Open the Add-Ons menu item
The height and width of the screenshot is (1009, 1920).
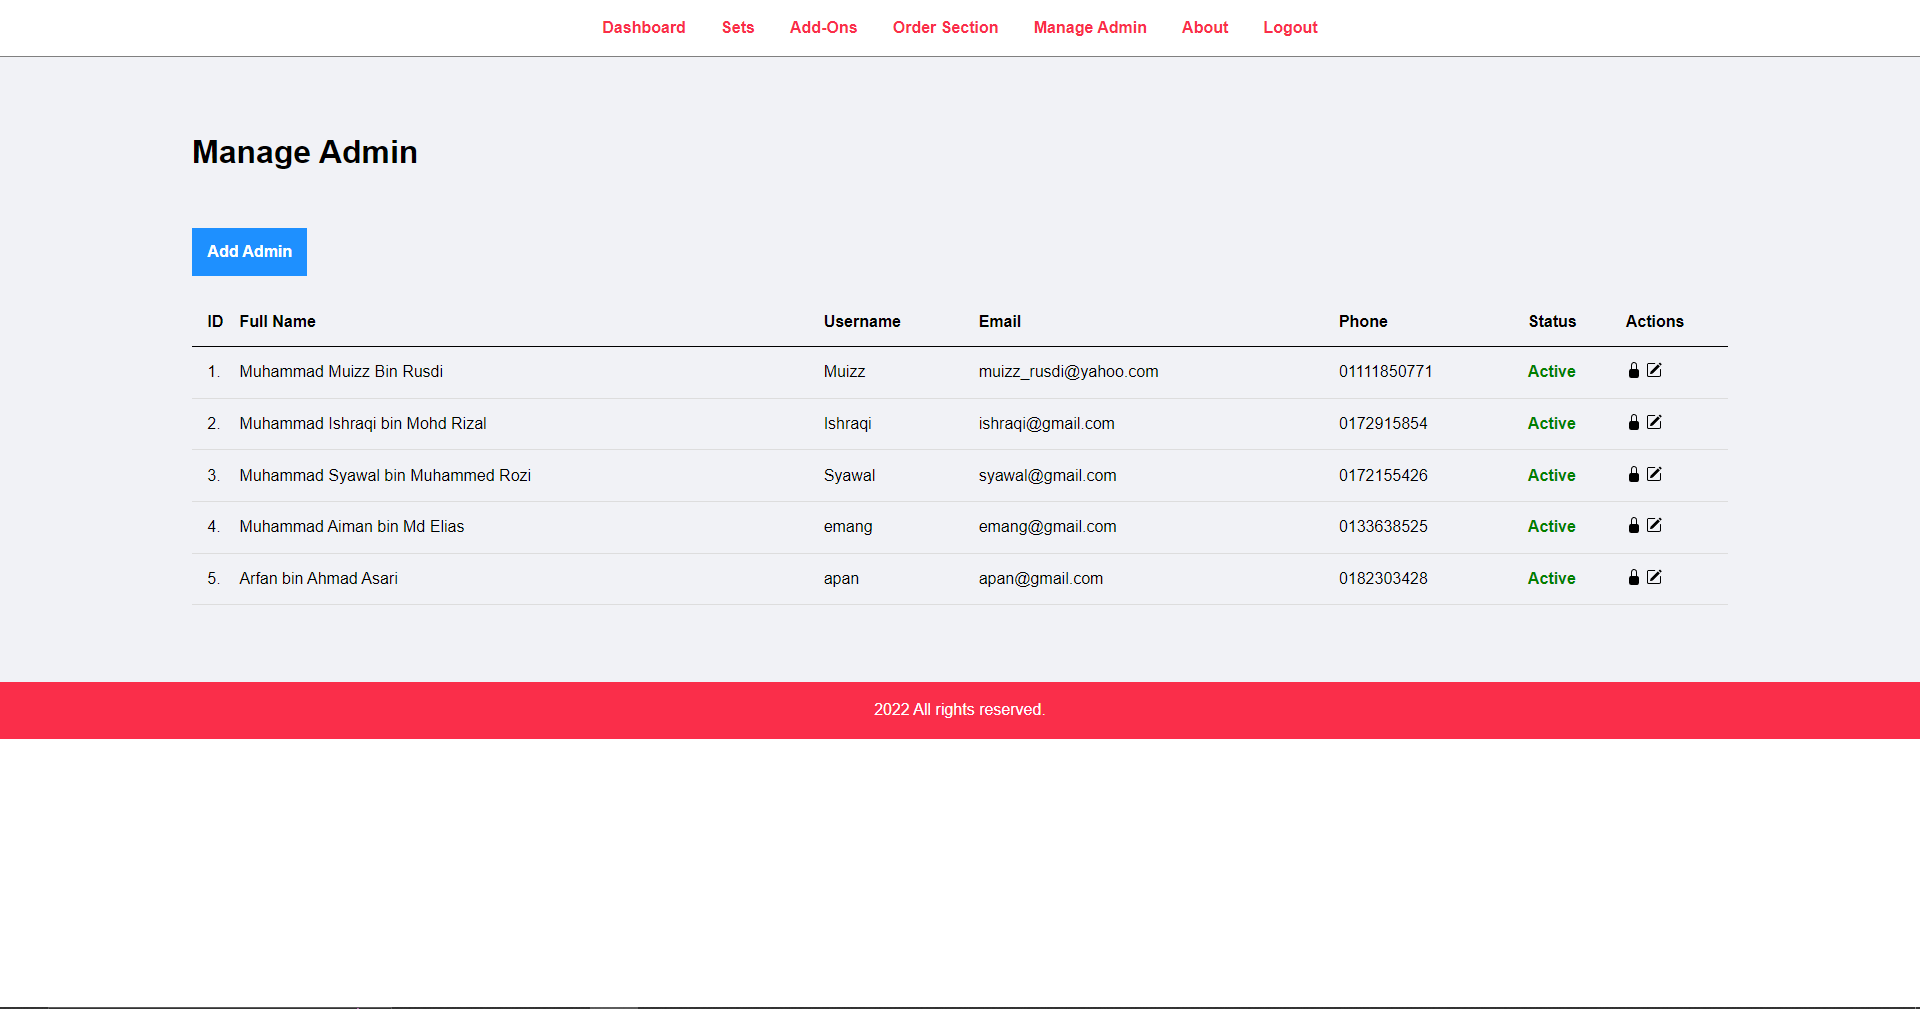[823, 27]
